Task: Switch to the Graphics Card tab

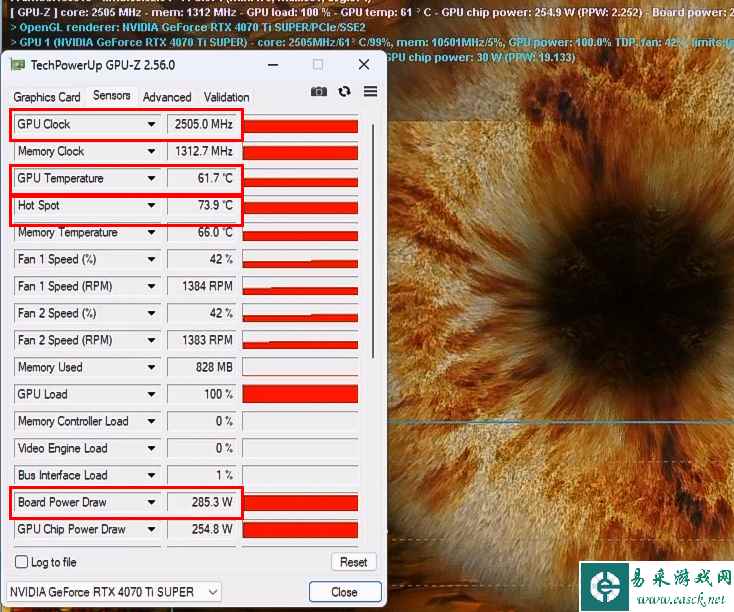Action: pos(47,97)
